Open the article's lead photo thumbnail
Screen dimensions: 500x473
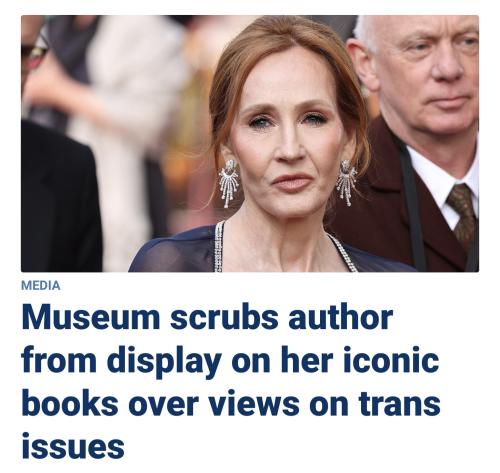click(x=250, y=144)
